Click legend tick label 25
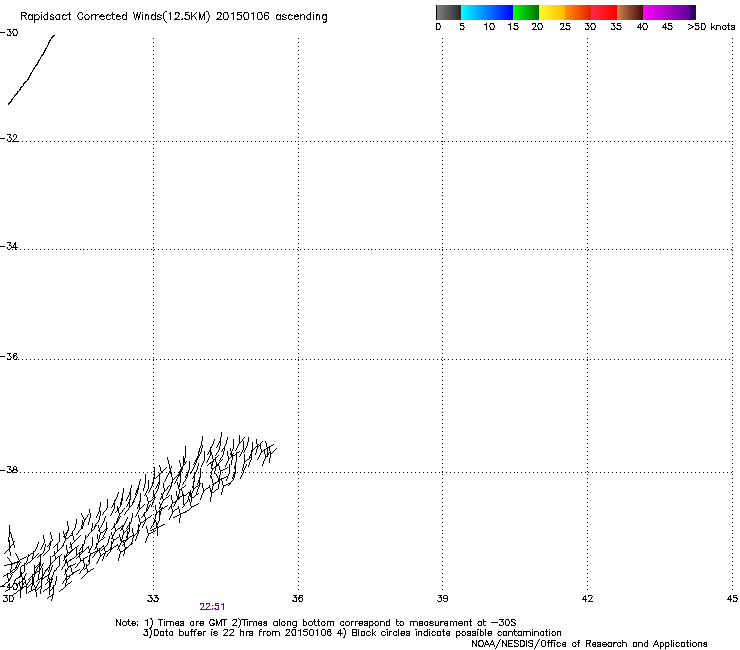 coord(565,27)
